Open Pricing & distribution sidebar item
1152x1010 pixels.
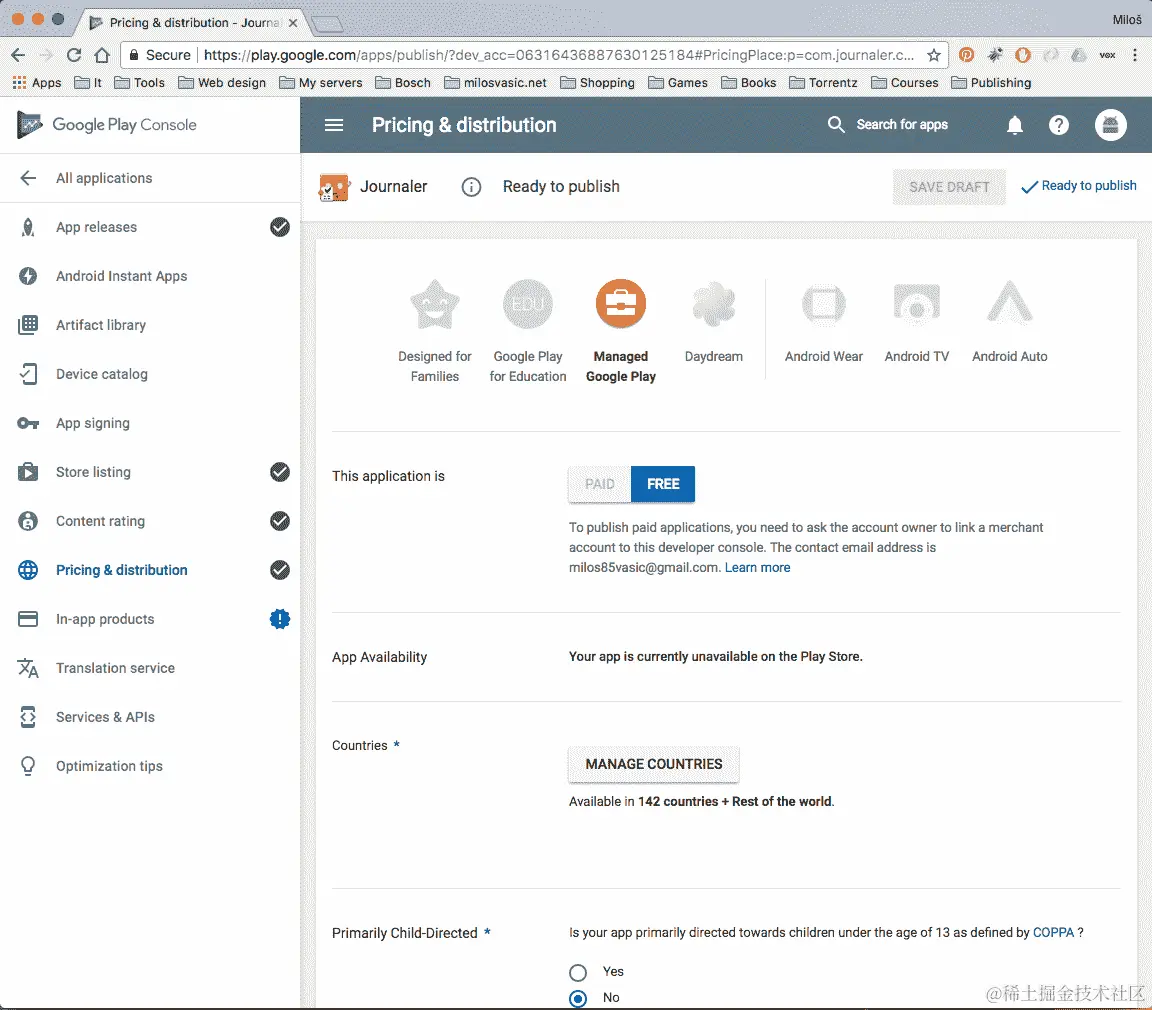click(x=121, y=570)
